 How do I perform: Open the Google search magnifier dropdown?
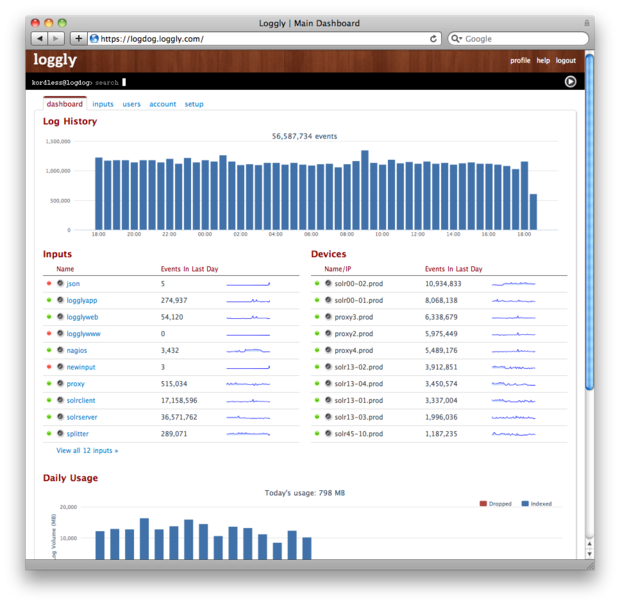tap(457, 39)
